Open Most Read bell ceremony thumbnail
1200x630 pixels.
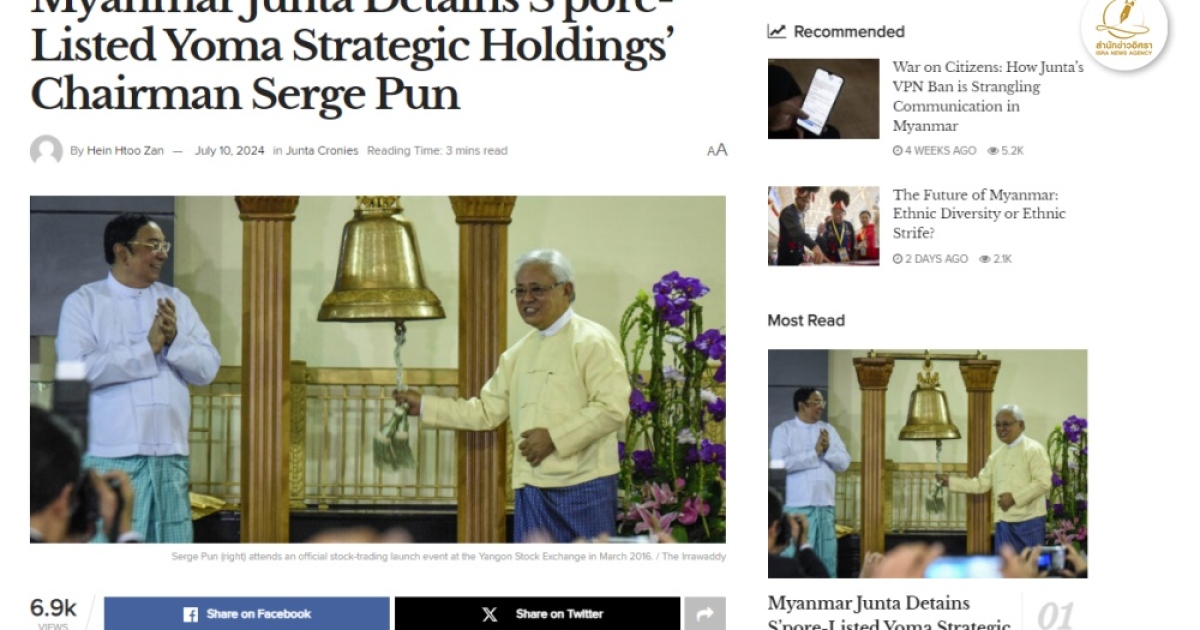[x=927, y=463]
